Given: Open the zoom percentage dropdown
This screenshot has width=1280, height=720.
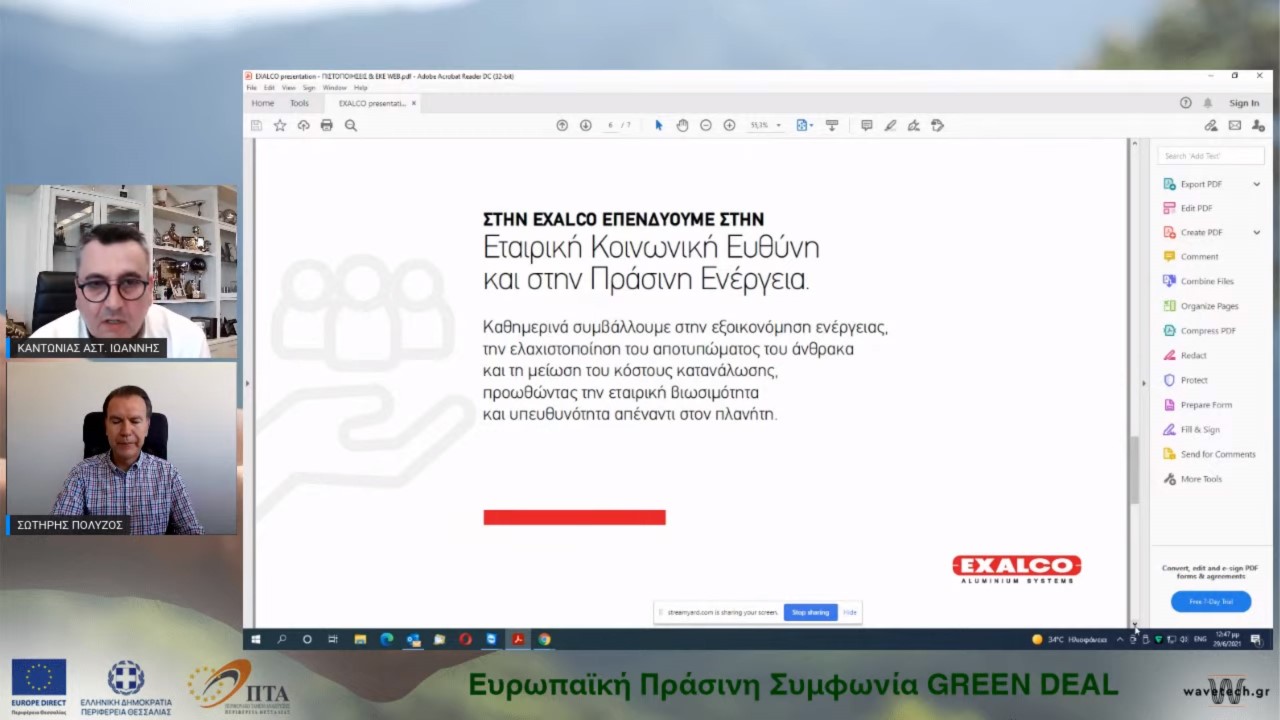Looking at the screenshot, I should click(x=778, y=126).
